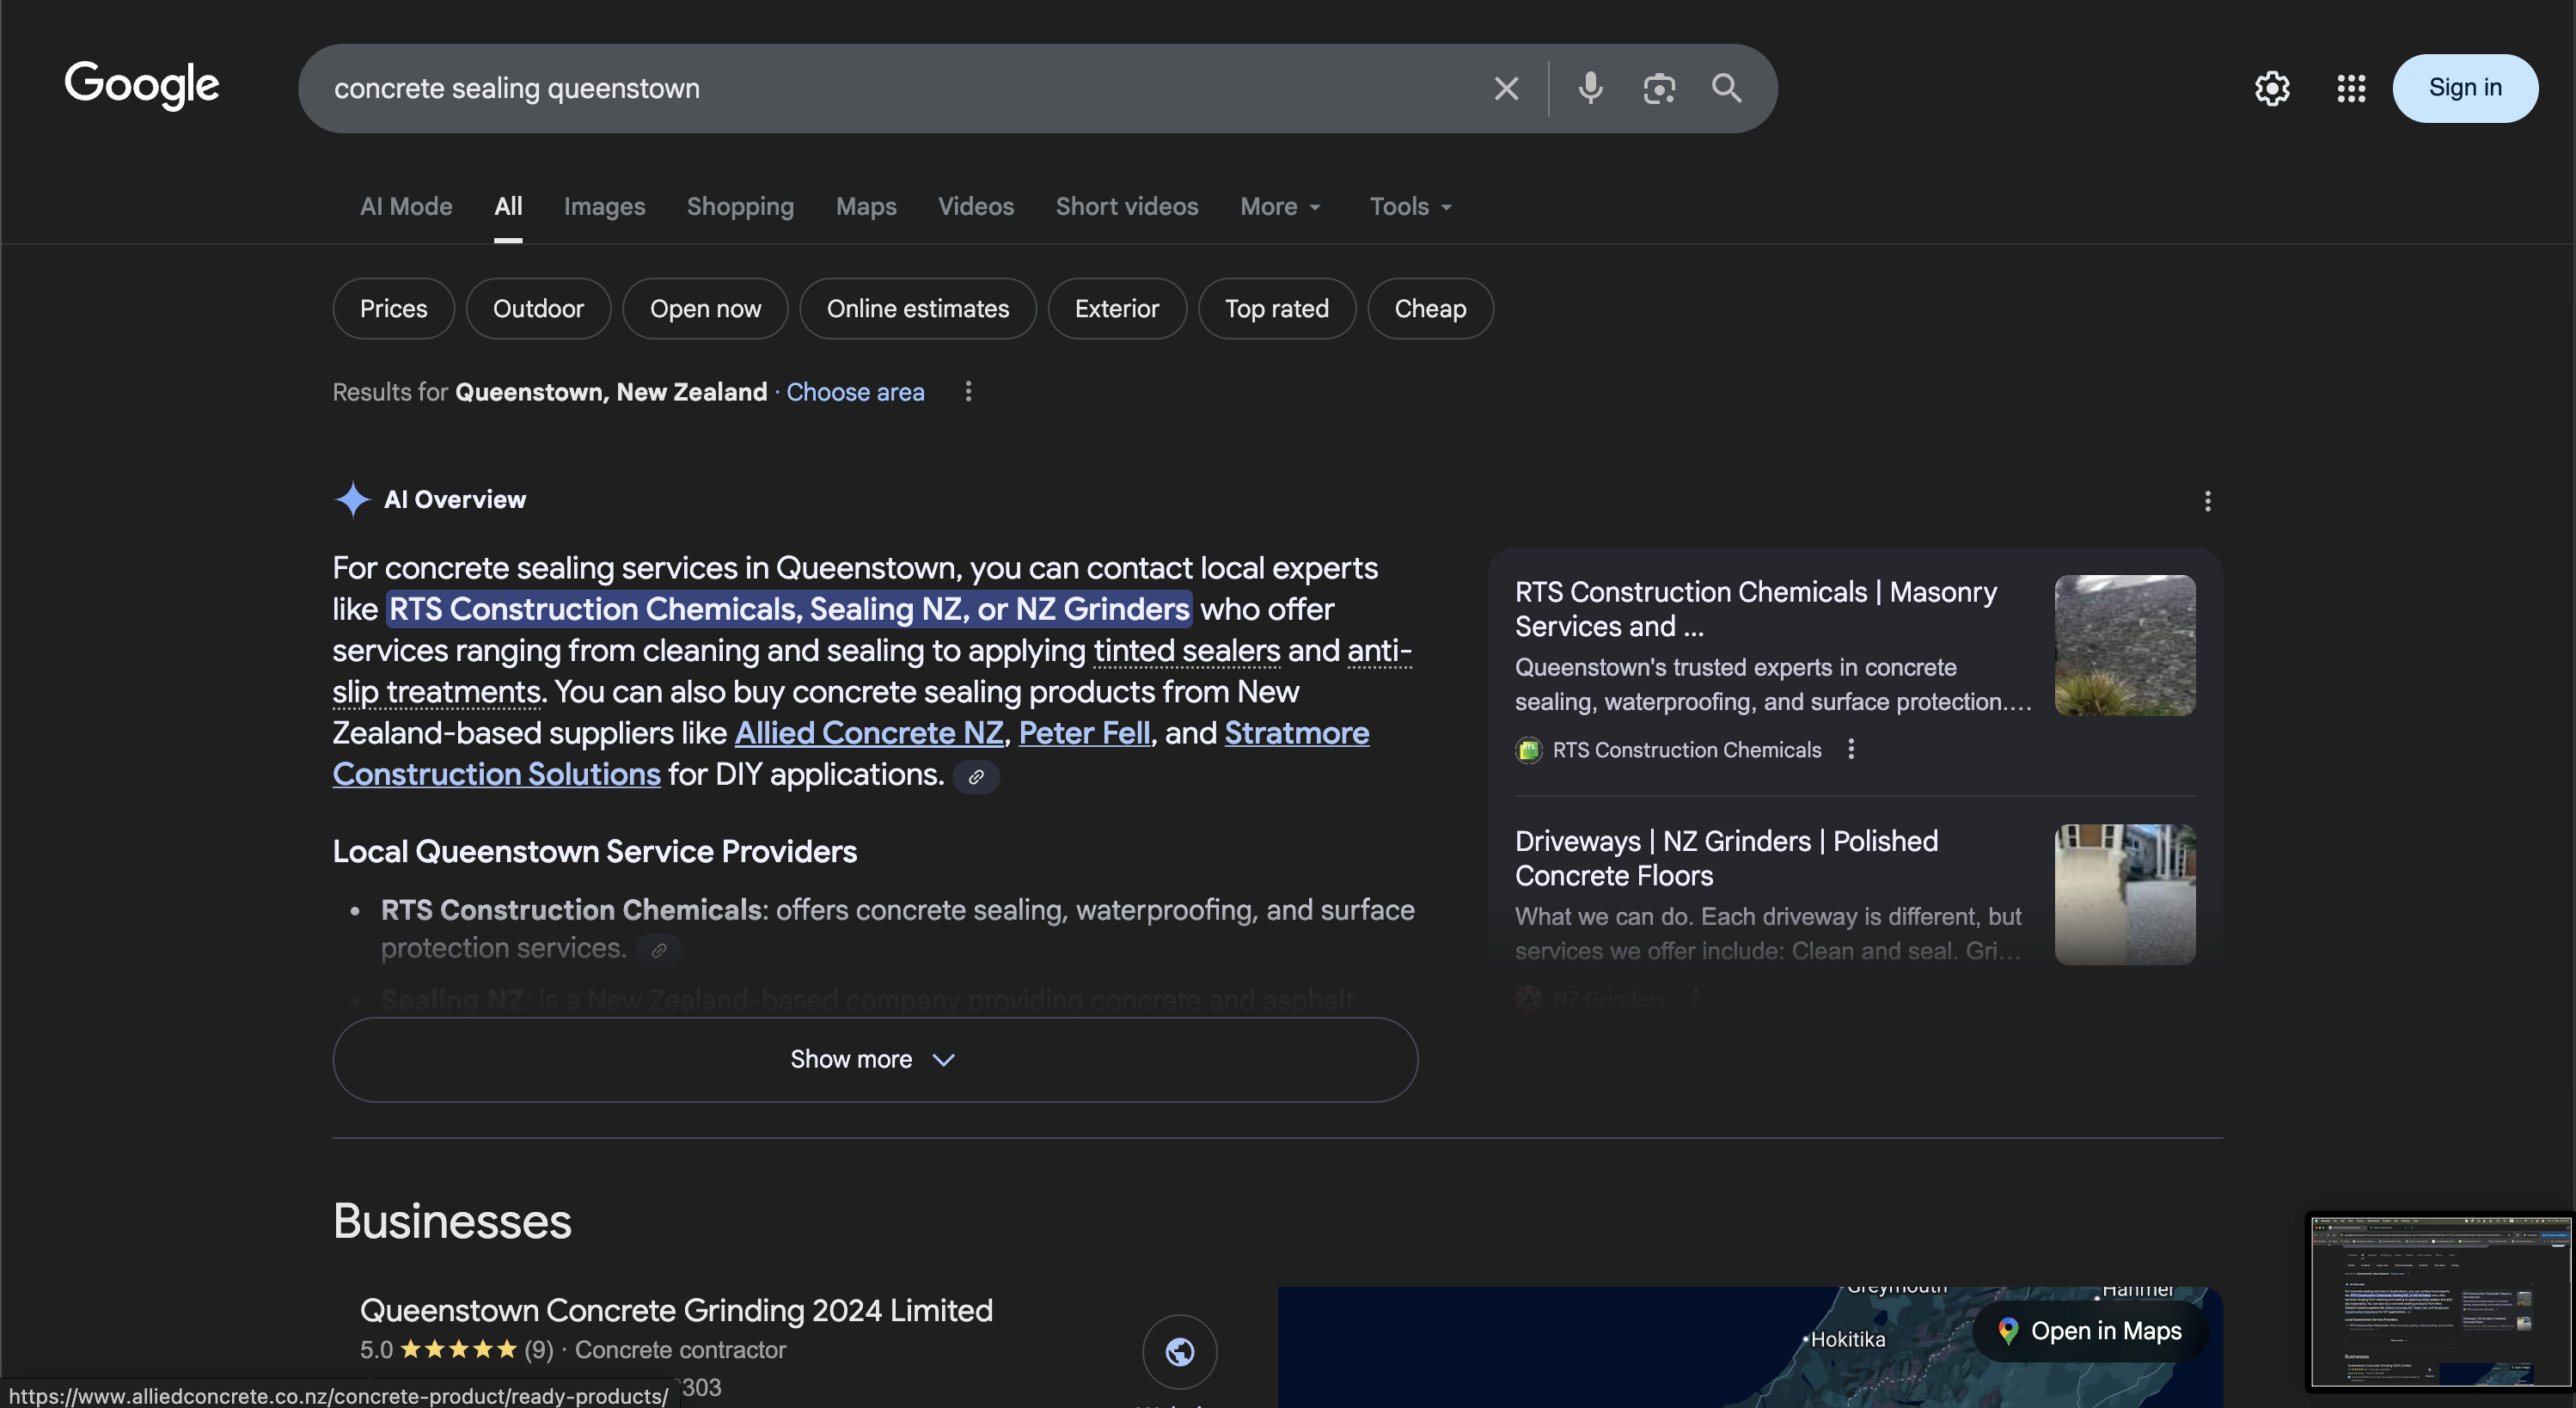Start voice search with microphone icon

click(x=1590, y=88)
